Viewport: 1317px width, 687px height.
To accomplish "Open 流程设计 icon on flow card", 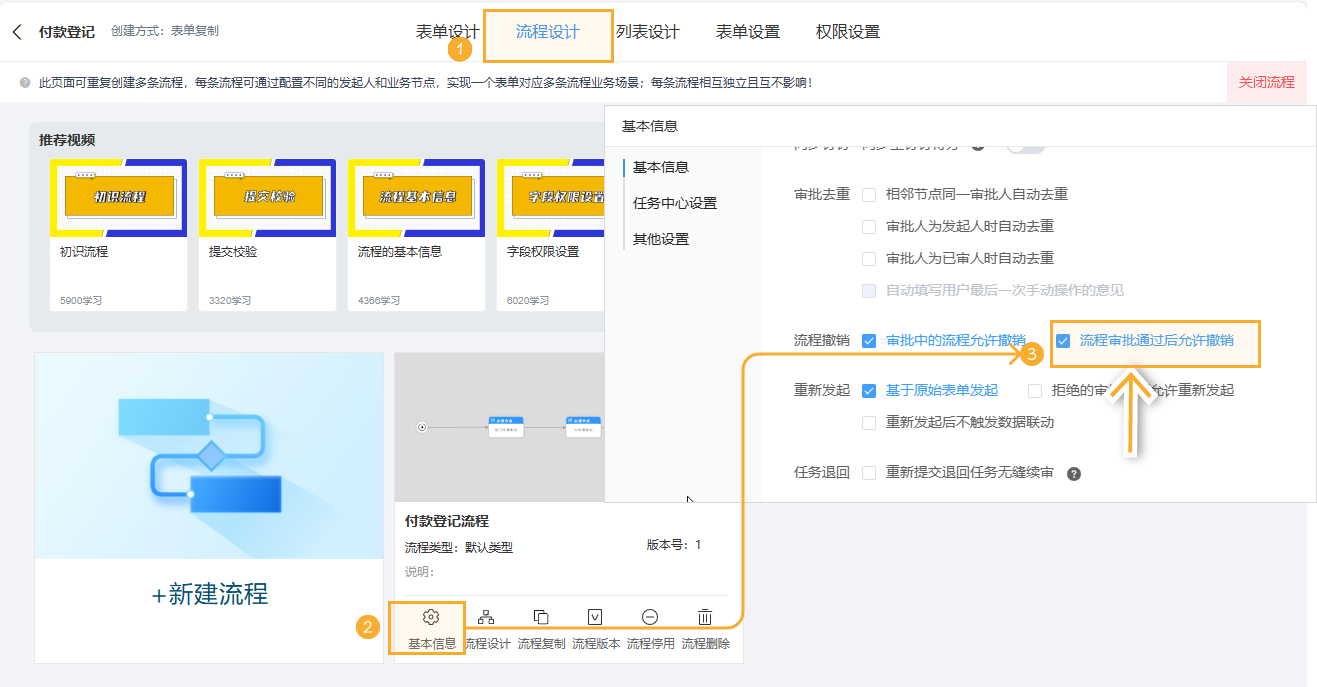I will click(486, 617).
